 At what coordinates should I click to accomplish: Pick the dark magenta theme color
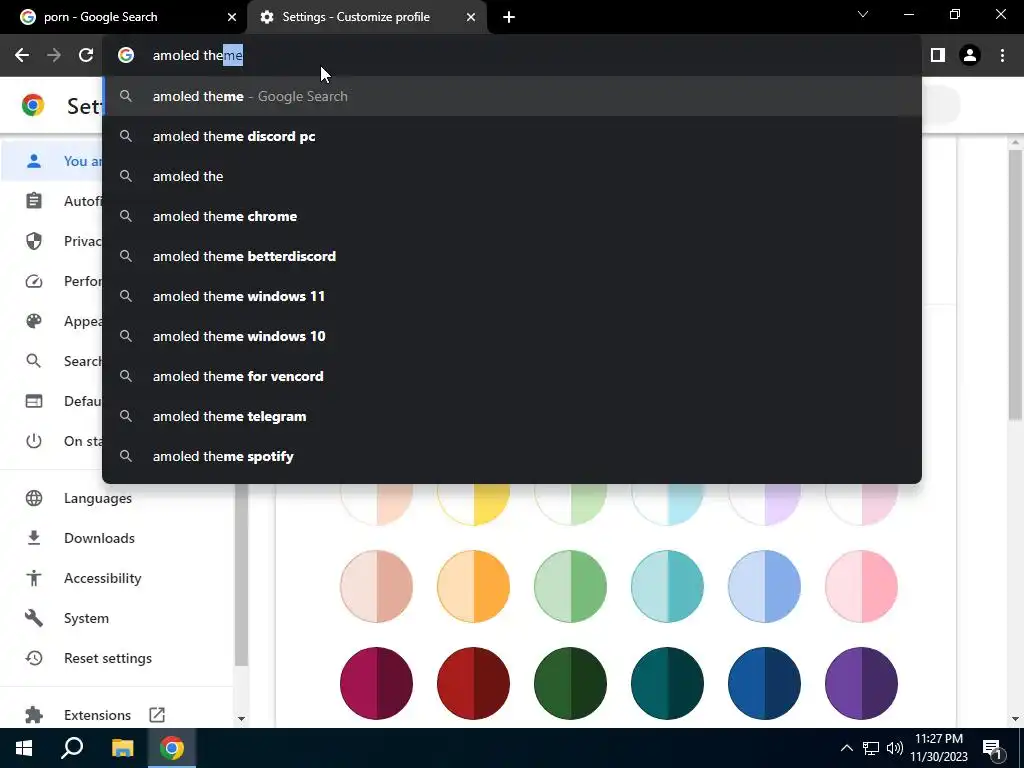click(x=376, y=683)
